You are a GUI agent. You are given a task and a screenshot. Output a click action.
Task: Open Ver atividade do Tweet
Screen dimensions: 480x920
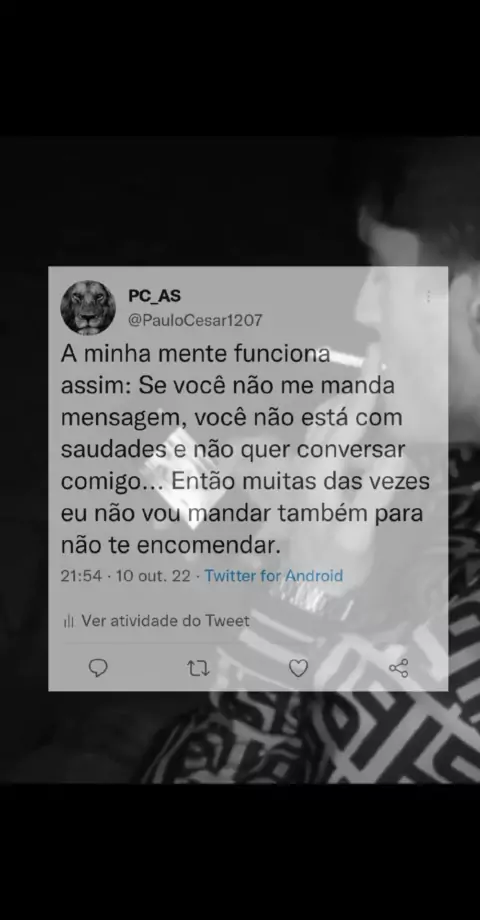point(165,621)
